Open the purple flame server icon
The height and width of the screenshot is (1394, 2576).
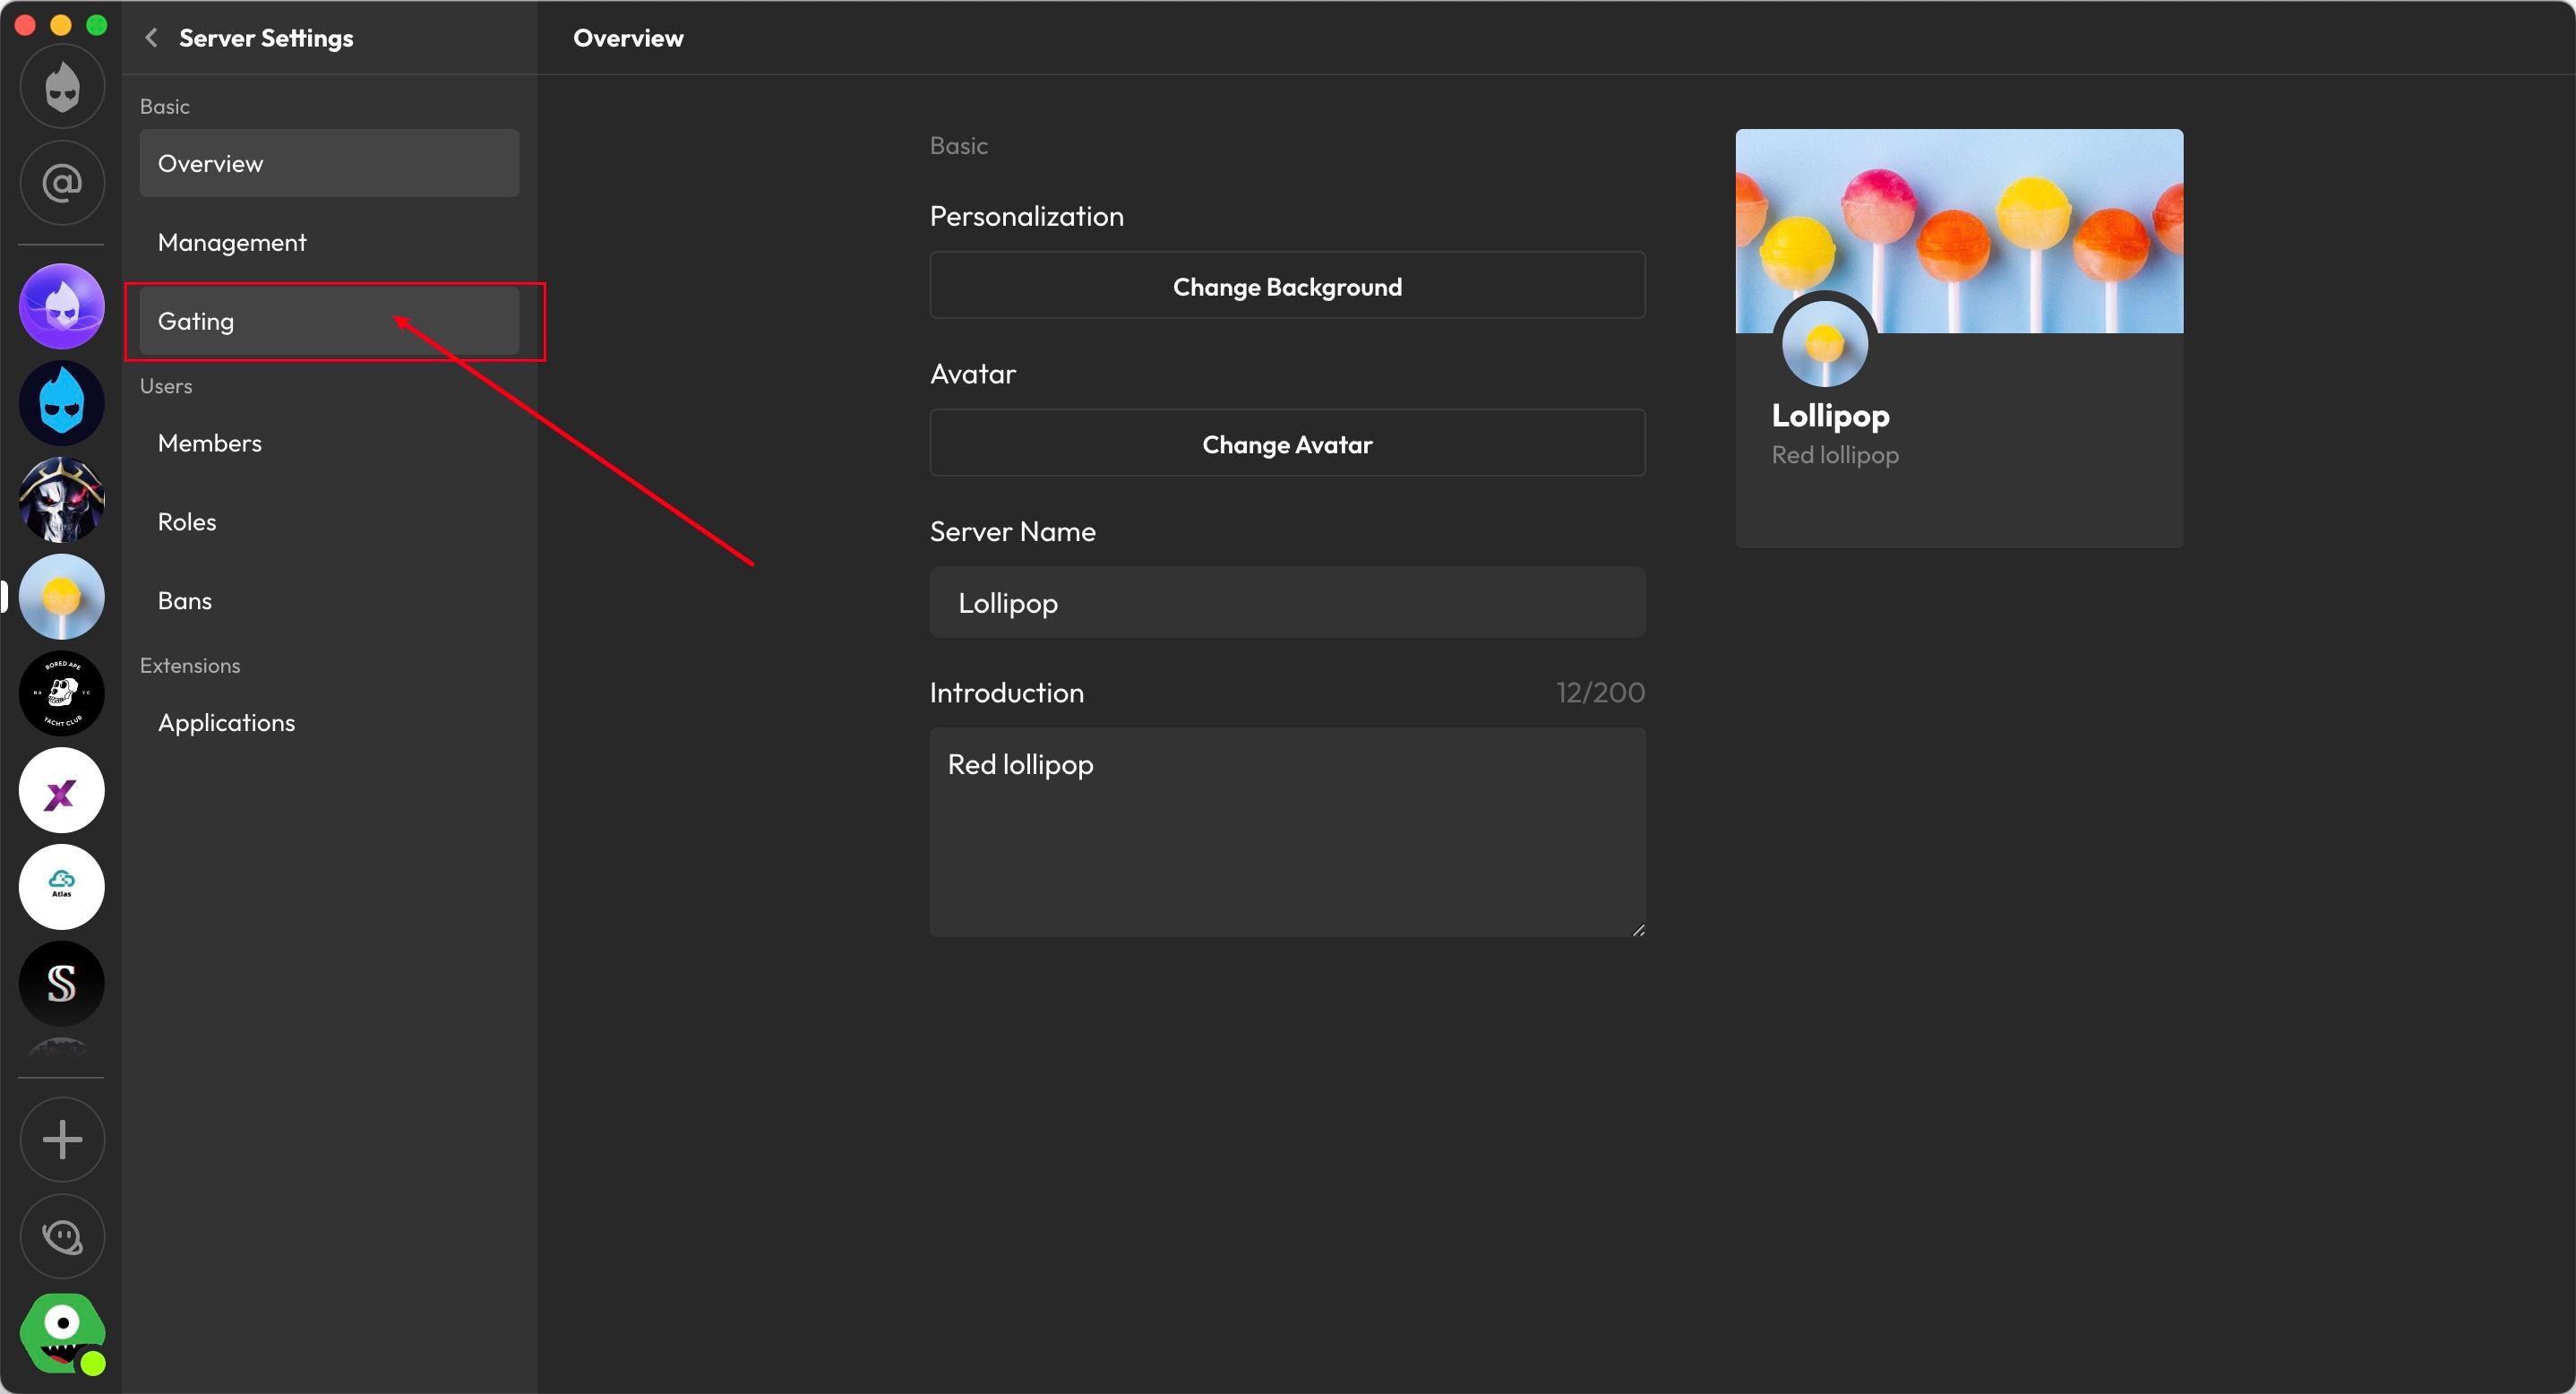62,306
